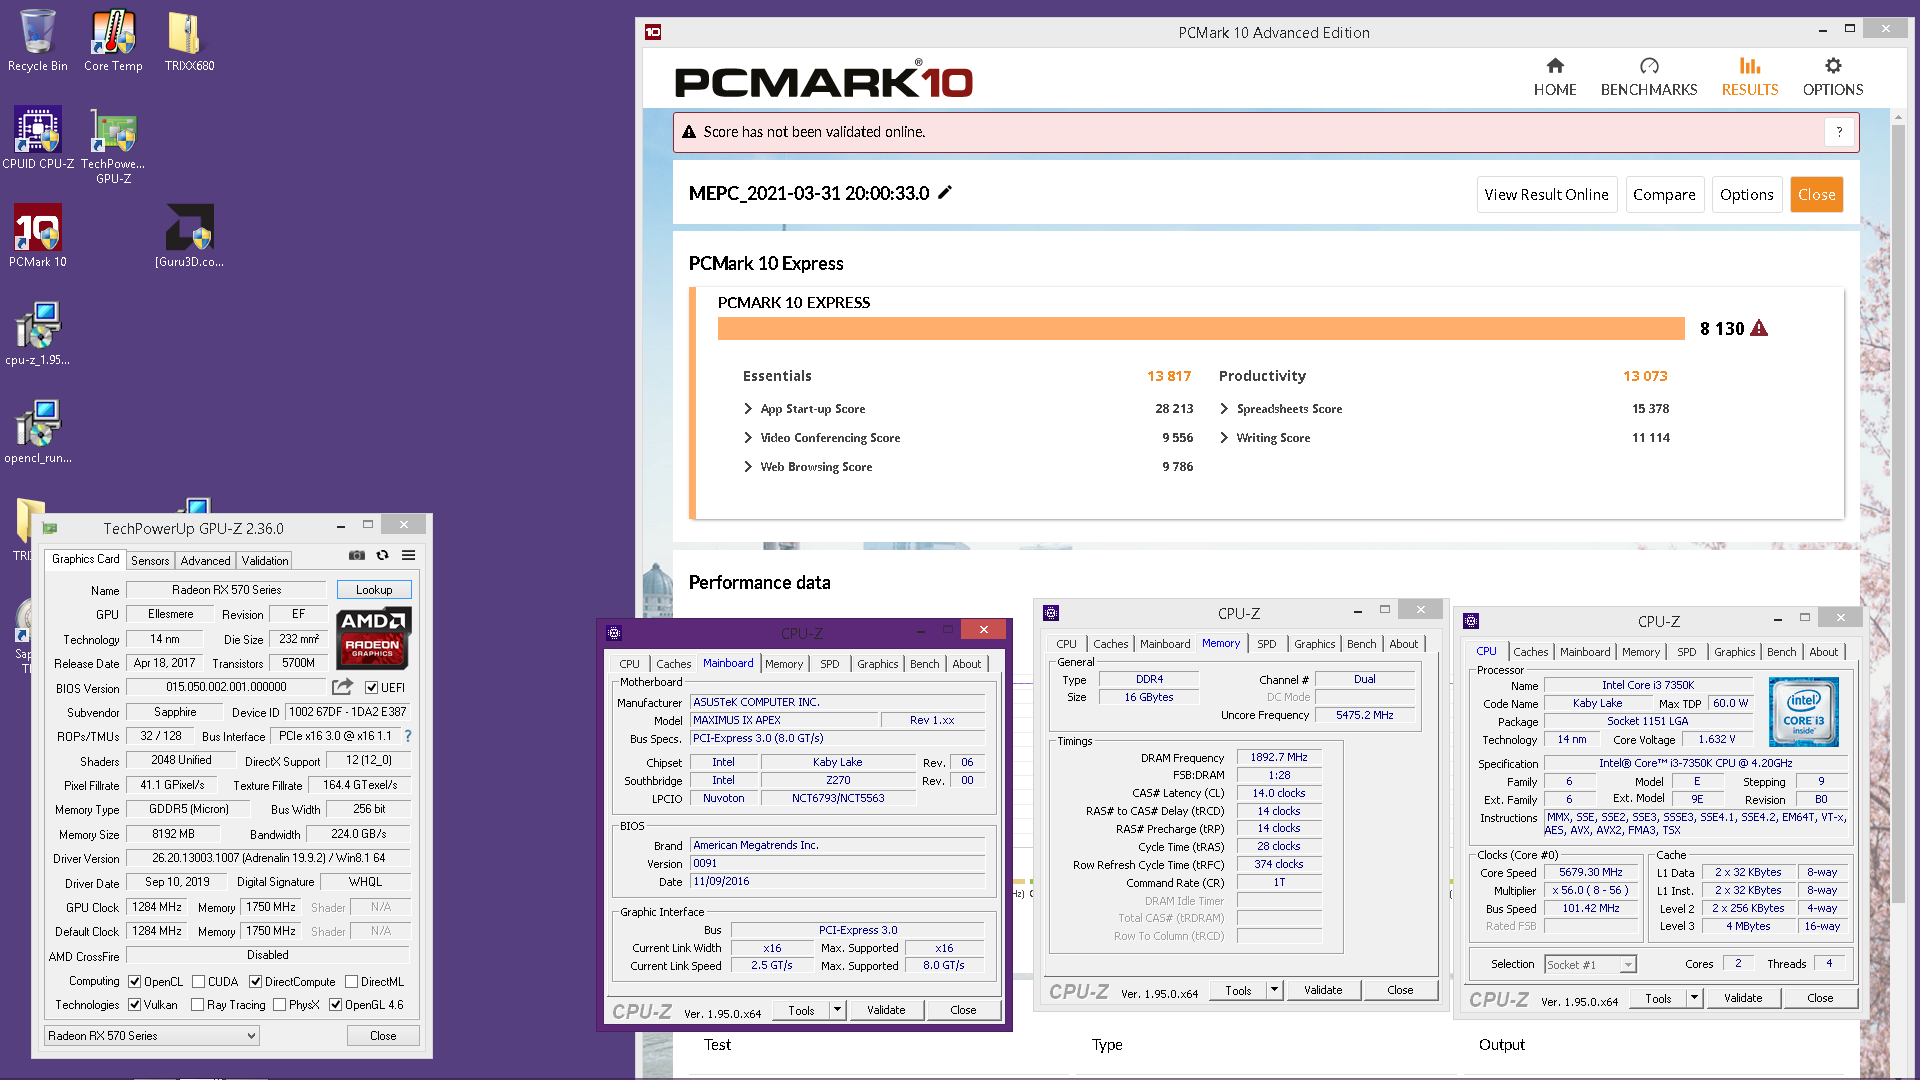
Task: Click the Options button beside Compare
Action: 1746,194
